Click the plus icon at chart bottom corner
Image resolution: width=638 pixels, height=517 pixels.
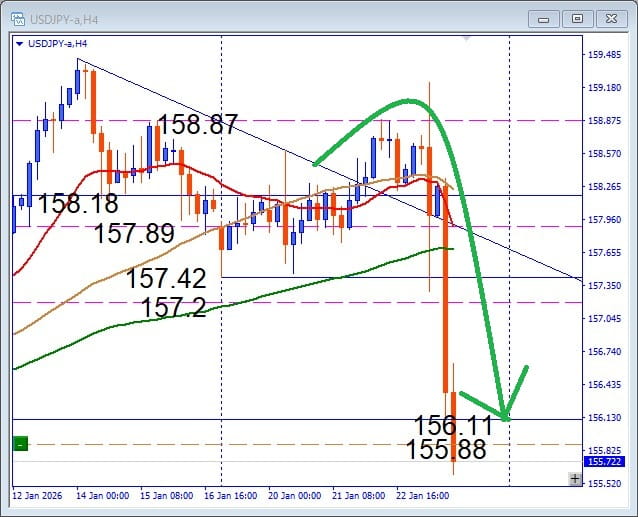coord(575,479)
